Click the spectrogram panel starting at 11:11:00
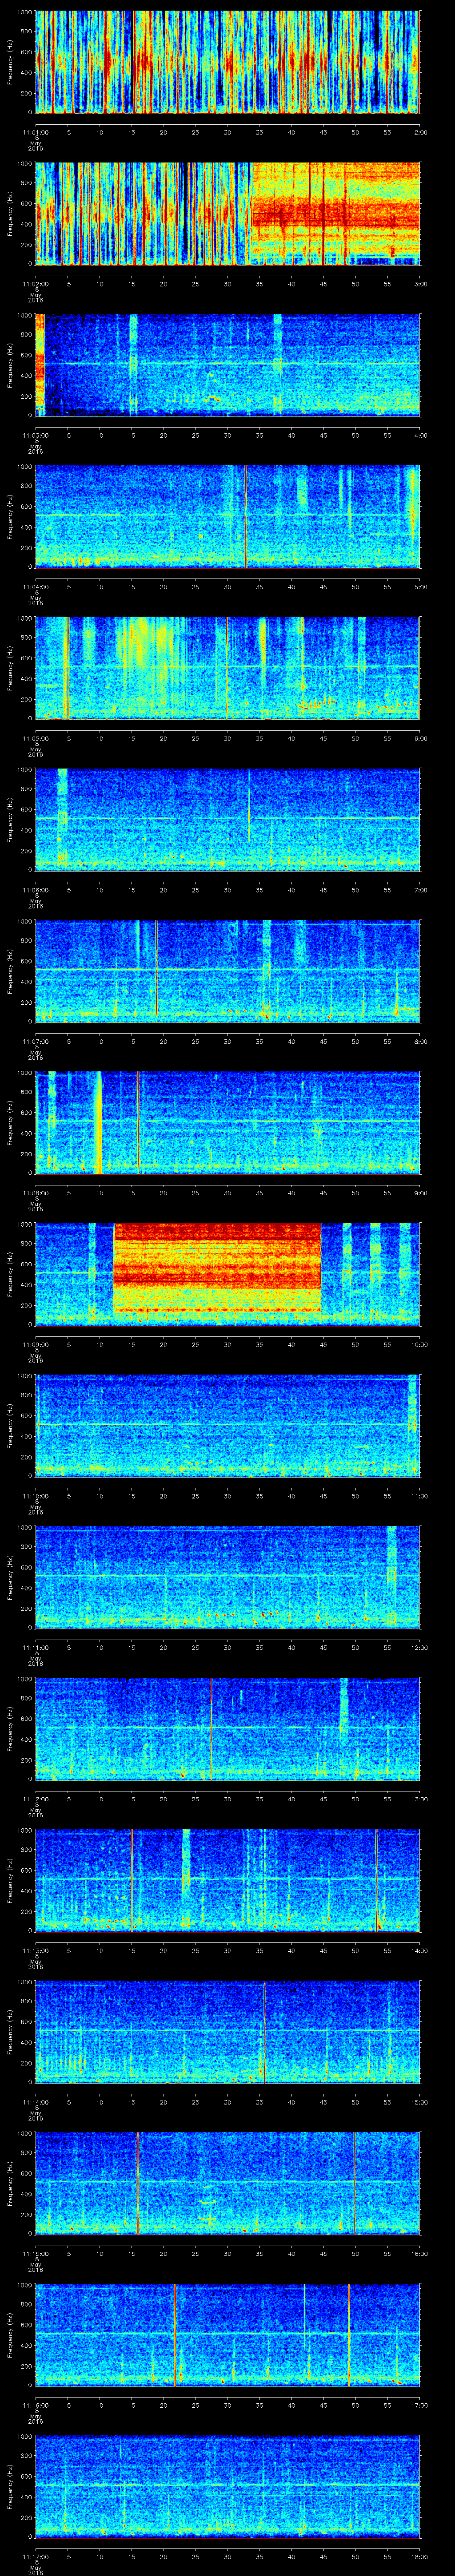The image size is (455, 2576). 228,1577
